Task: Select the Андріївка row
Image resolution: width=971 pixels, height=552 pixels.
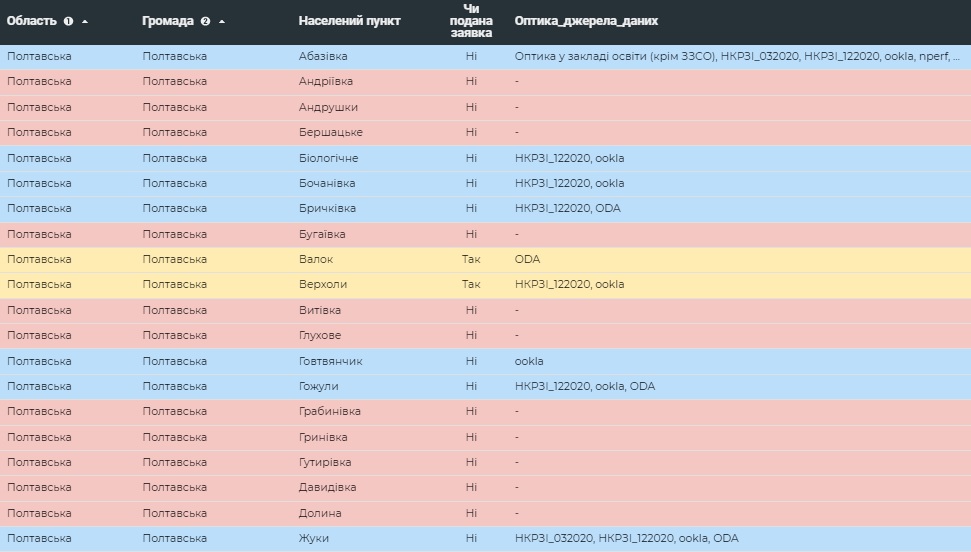Action: pos(486,82)
